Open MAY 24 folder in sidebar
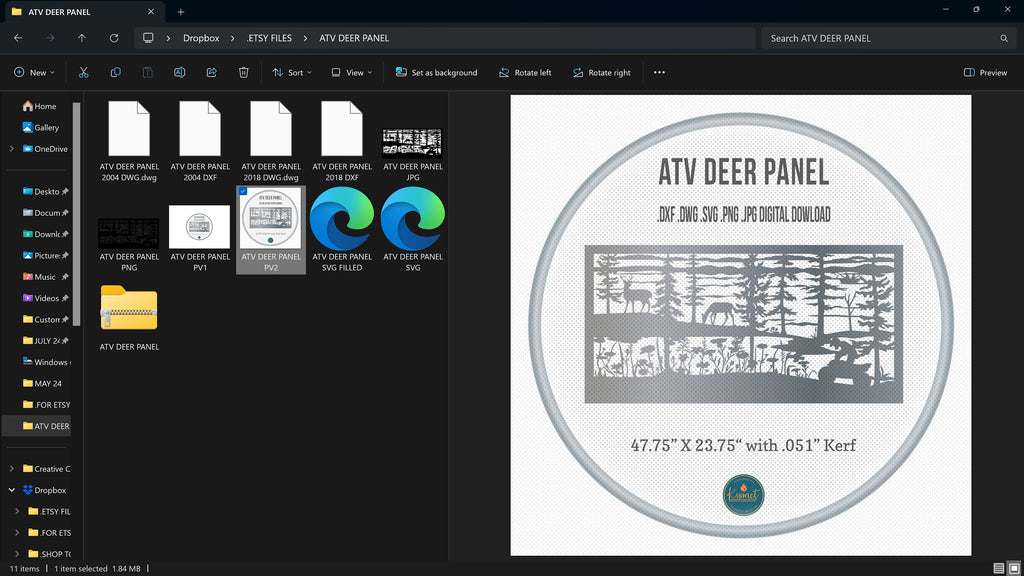This screenshot has height=576, width=1024. pyautogui.click(x=42, y=383)
